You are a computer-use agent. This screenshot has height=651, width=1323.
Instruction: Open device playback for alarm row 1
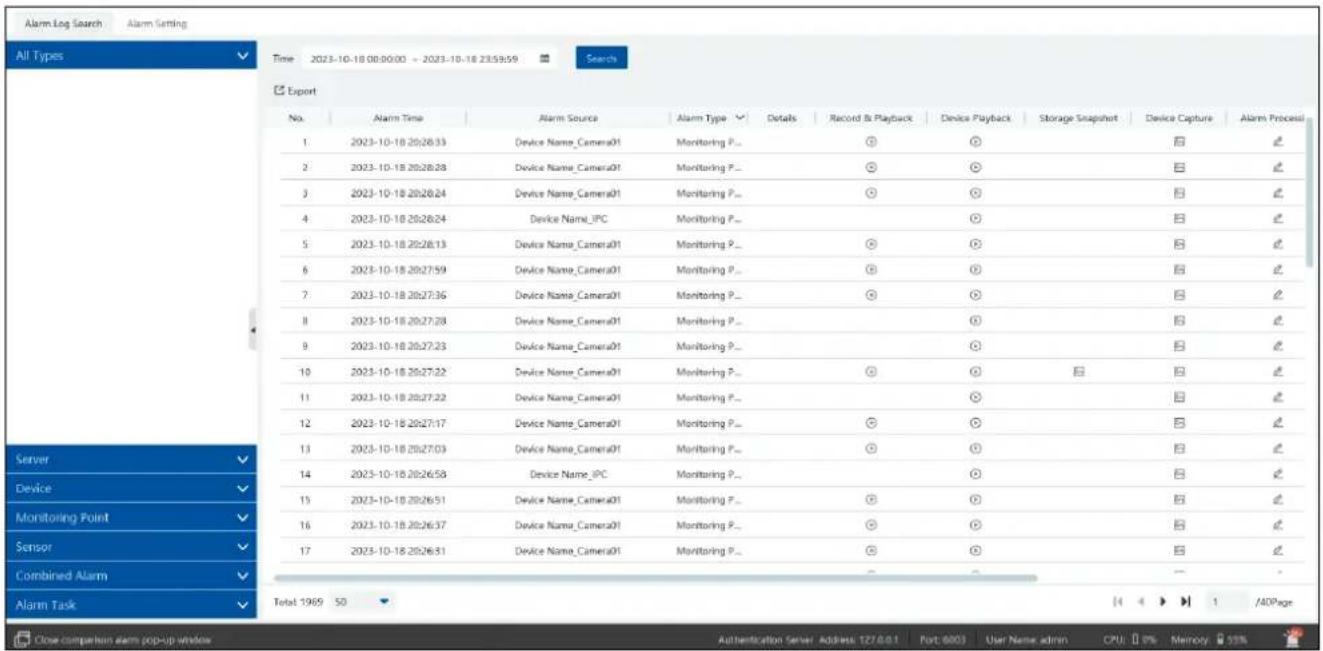click(975, 142)
